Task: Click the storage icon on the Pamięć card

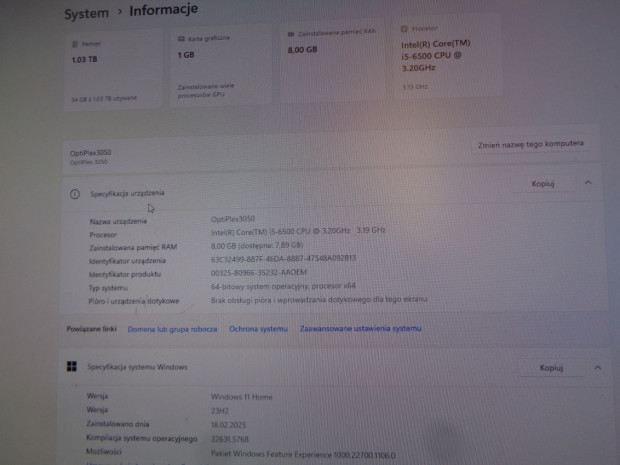Action: point(75,44)
